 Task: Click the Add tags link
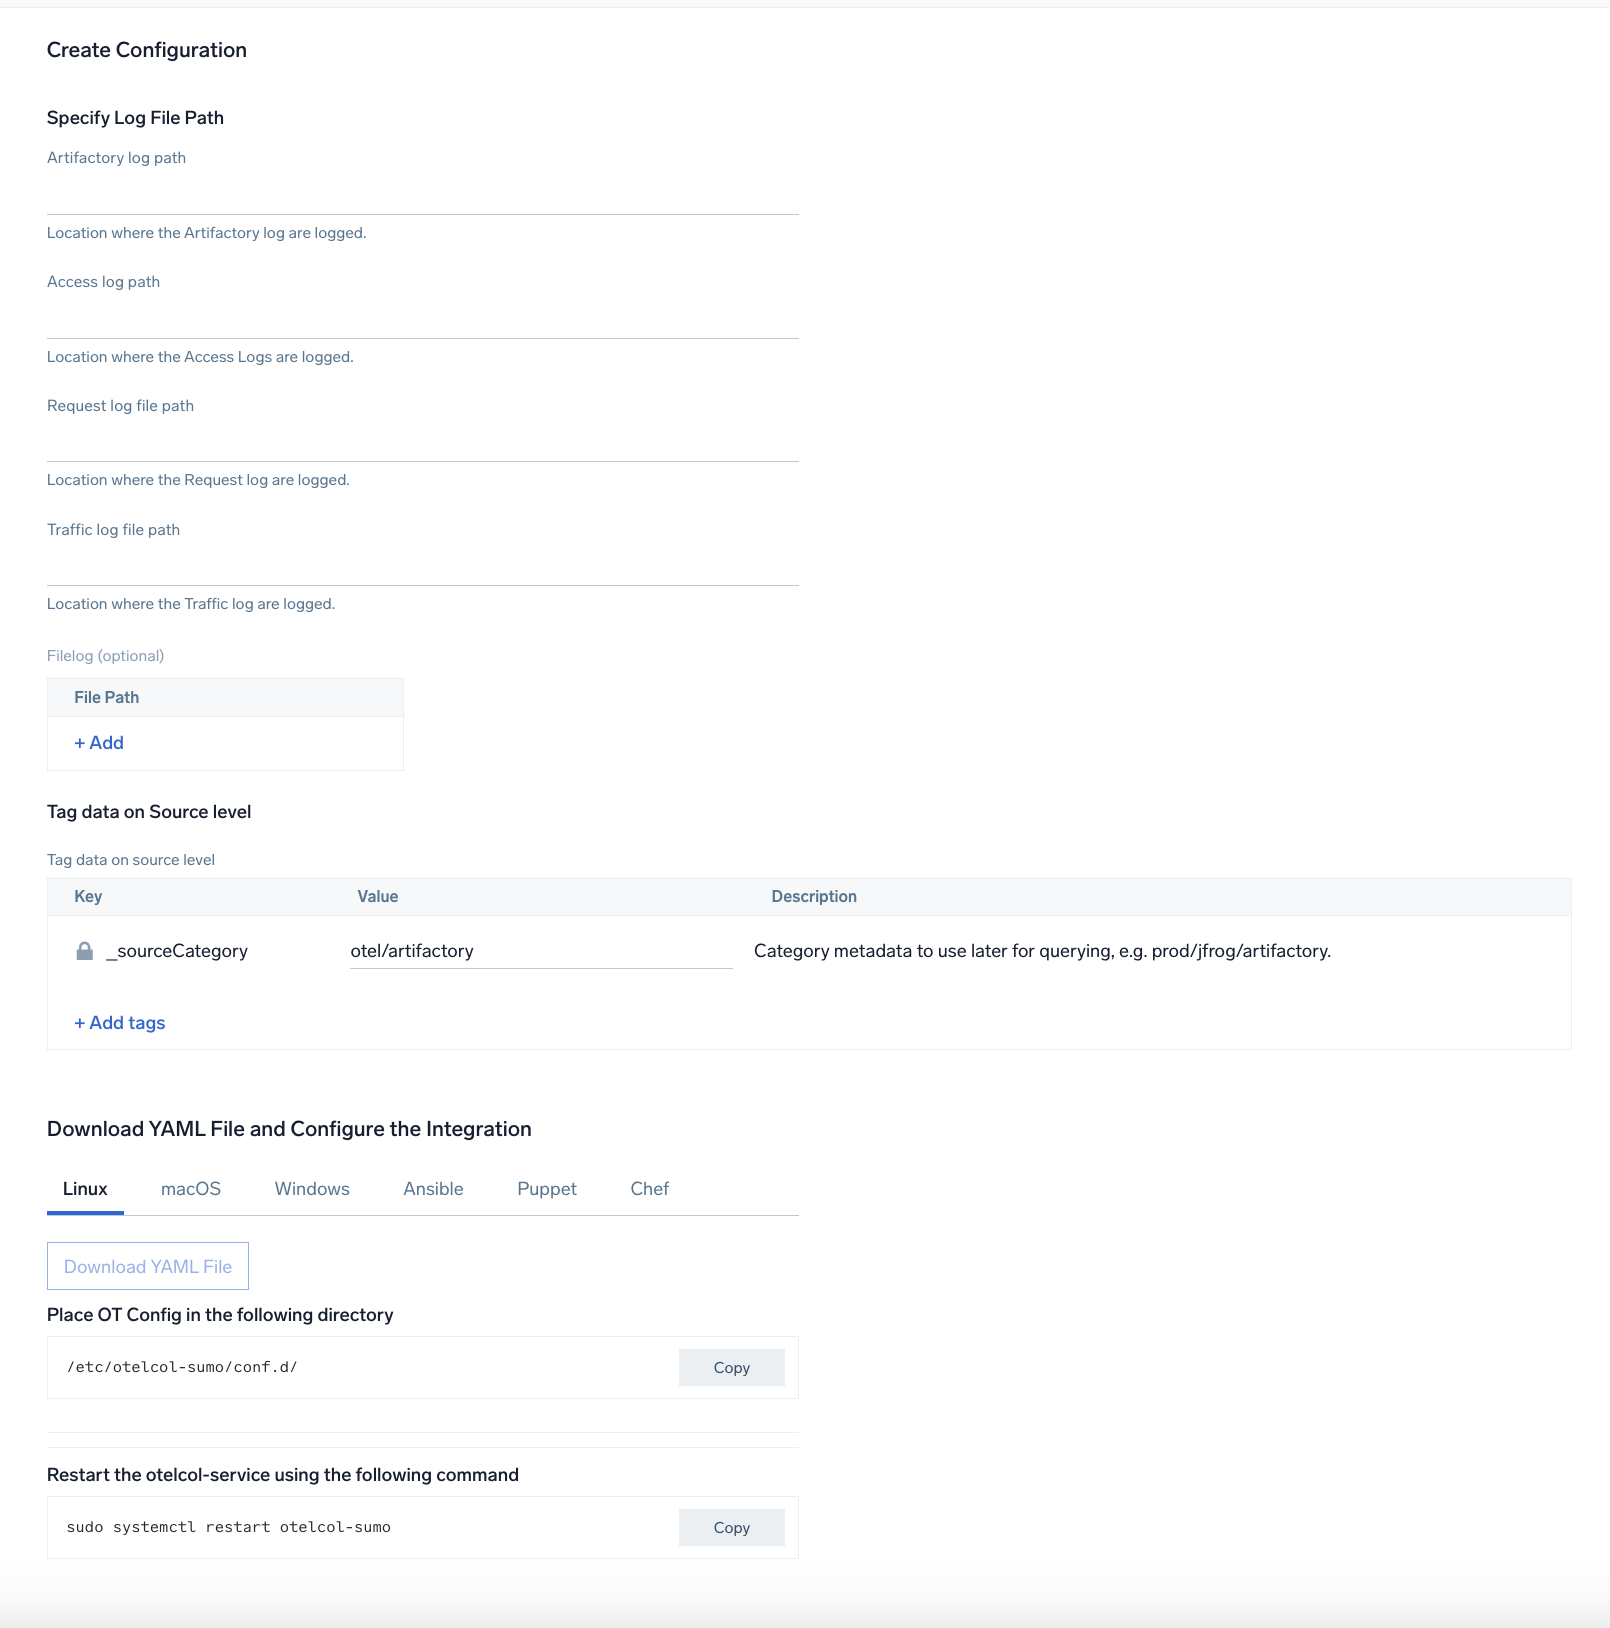(120, 1023)
